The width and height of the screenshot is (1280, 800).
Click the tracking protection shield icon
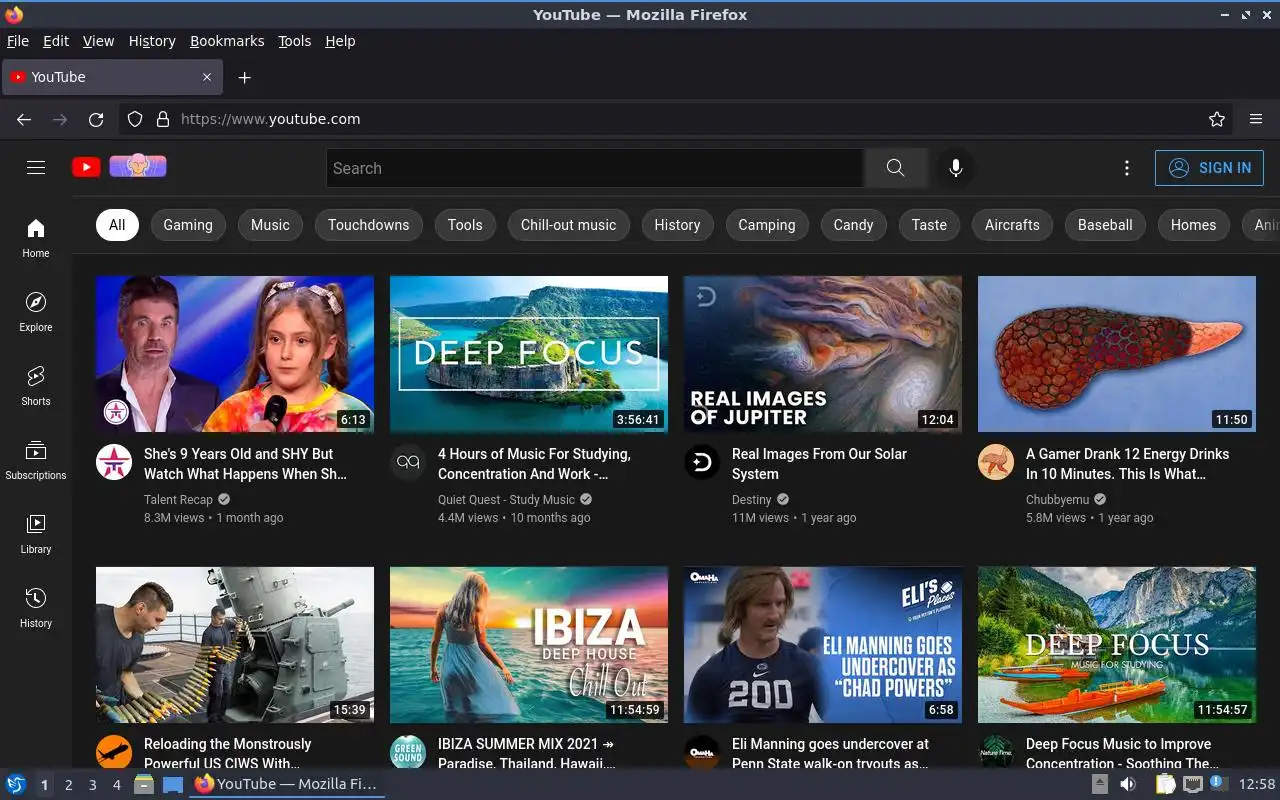coord(135,119)
